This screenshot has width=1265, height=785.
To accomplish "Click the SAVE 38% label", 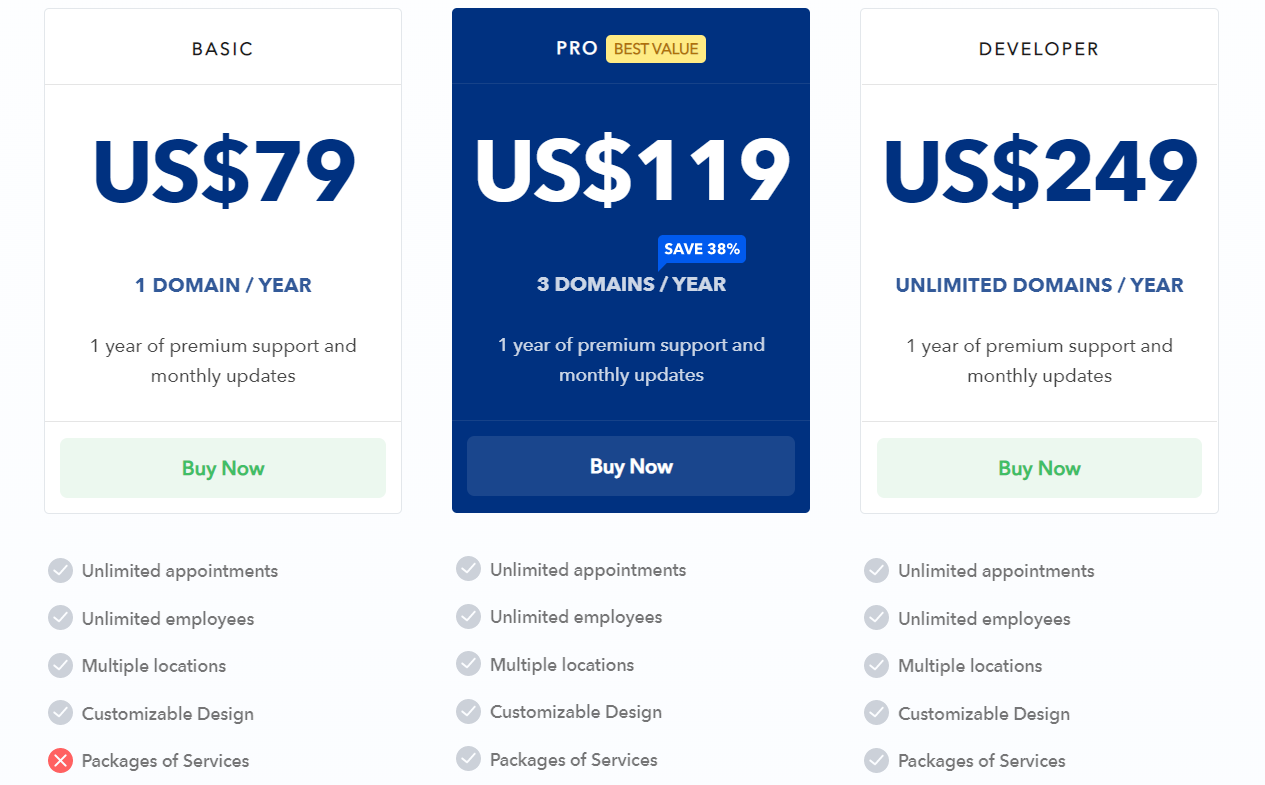I will [702, 250].
